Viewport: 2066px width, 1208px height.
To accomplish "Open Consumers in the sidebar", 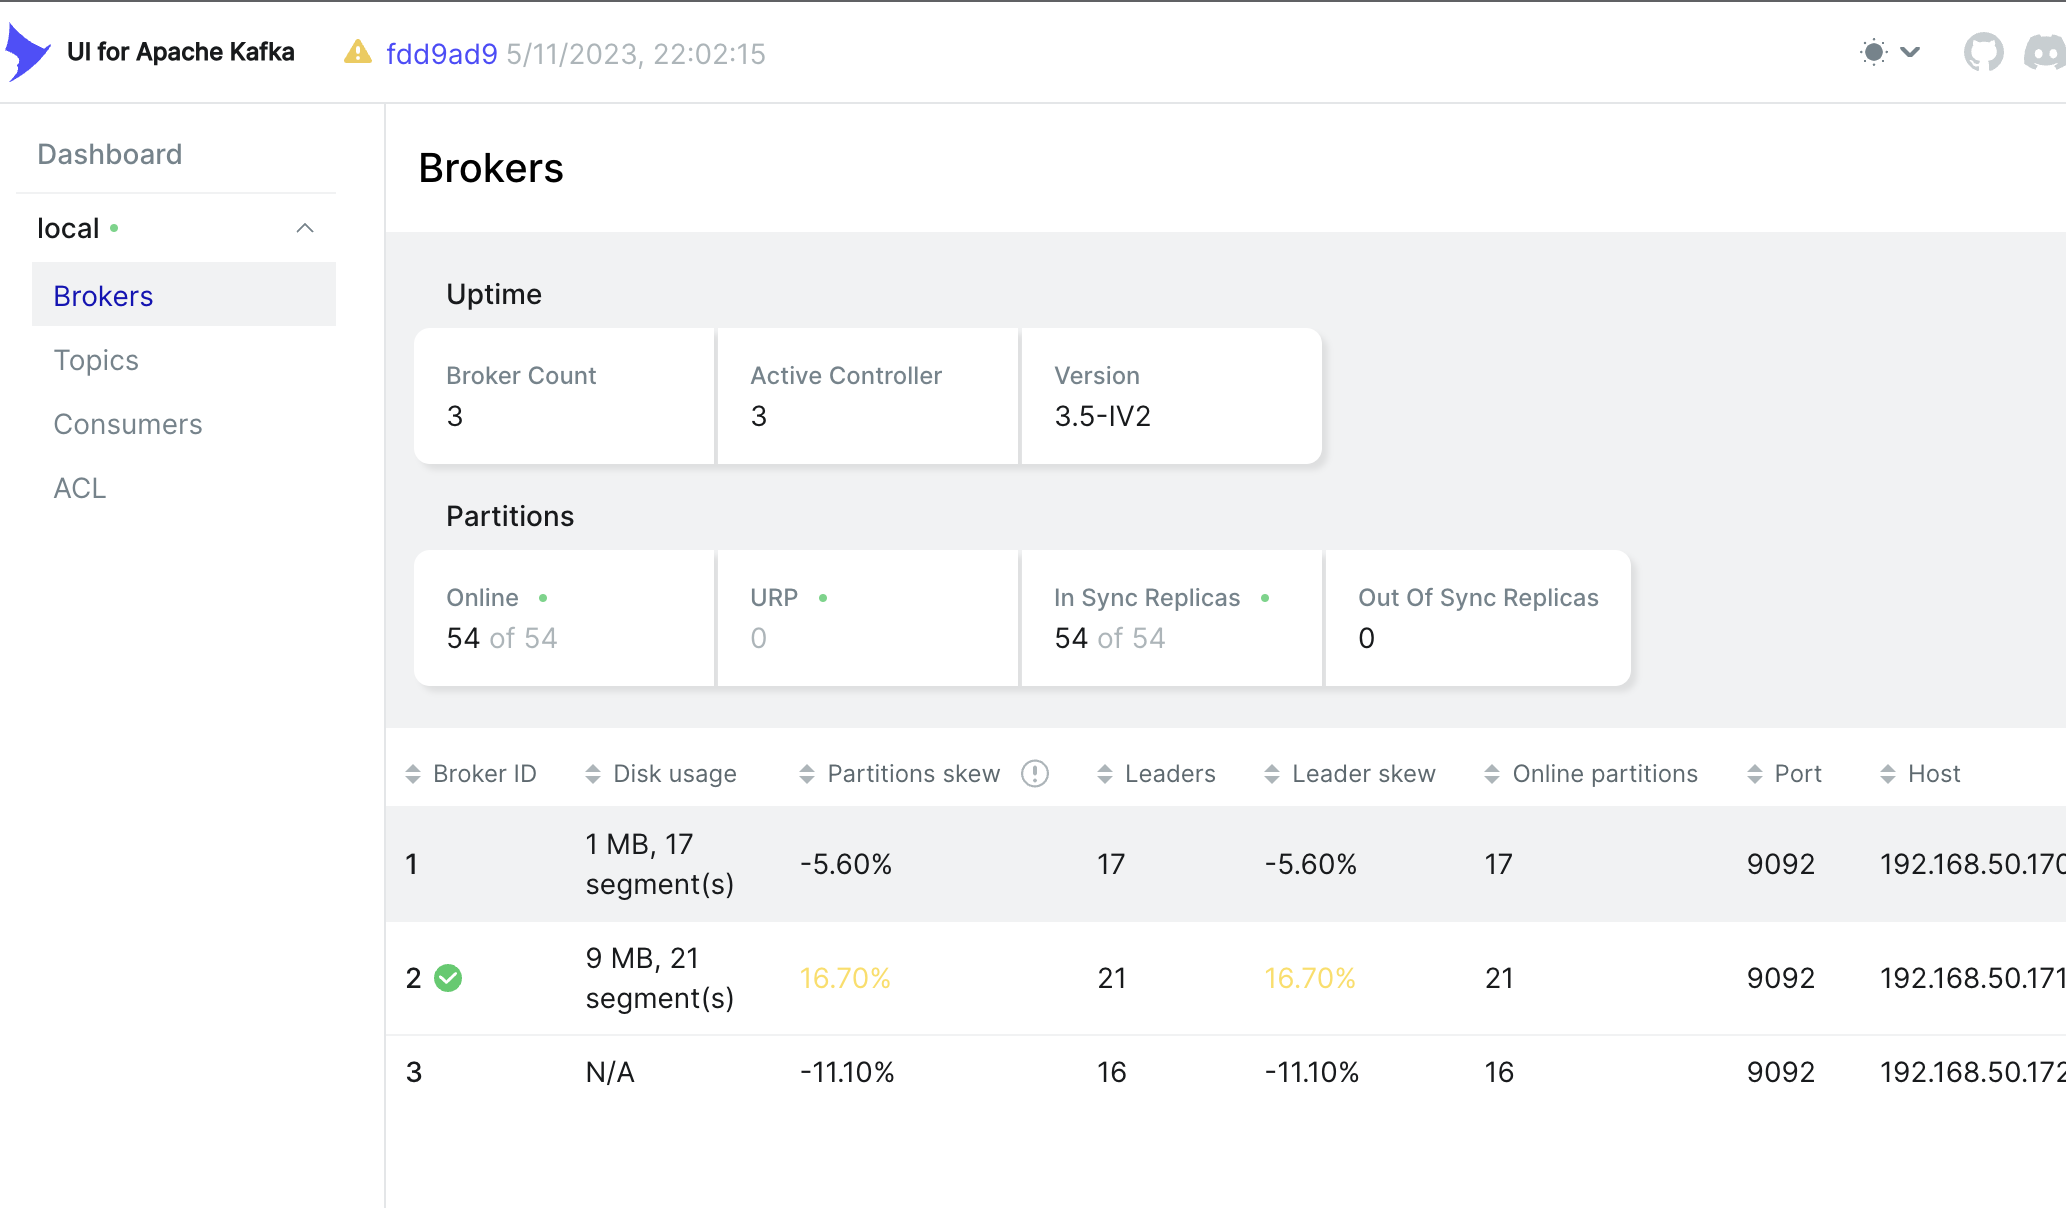I will tap(128, 424).
